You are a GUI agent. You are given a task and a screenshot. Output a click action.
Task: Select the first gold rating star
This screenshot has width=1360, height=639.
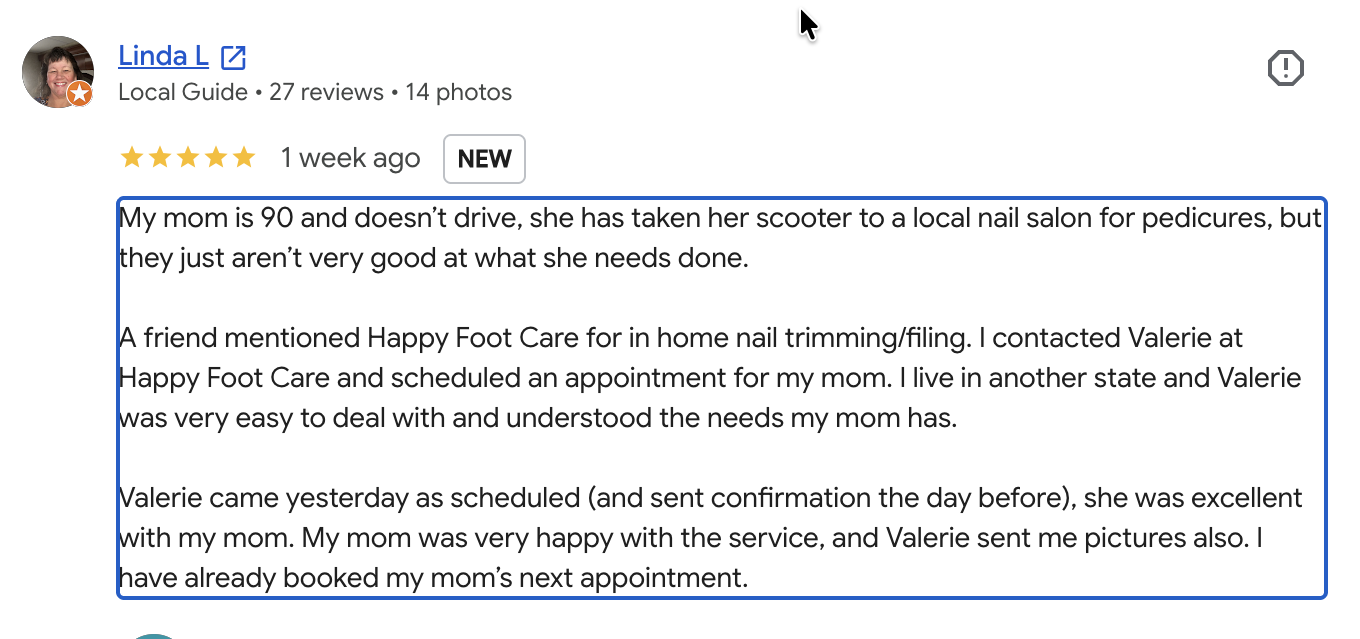[131, 158]
